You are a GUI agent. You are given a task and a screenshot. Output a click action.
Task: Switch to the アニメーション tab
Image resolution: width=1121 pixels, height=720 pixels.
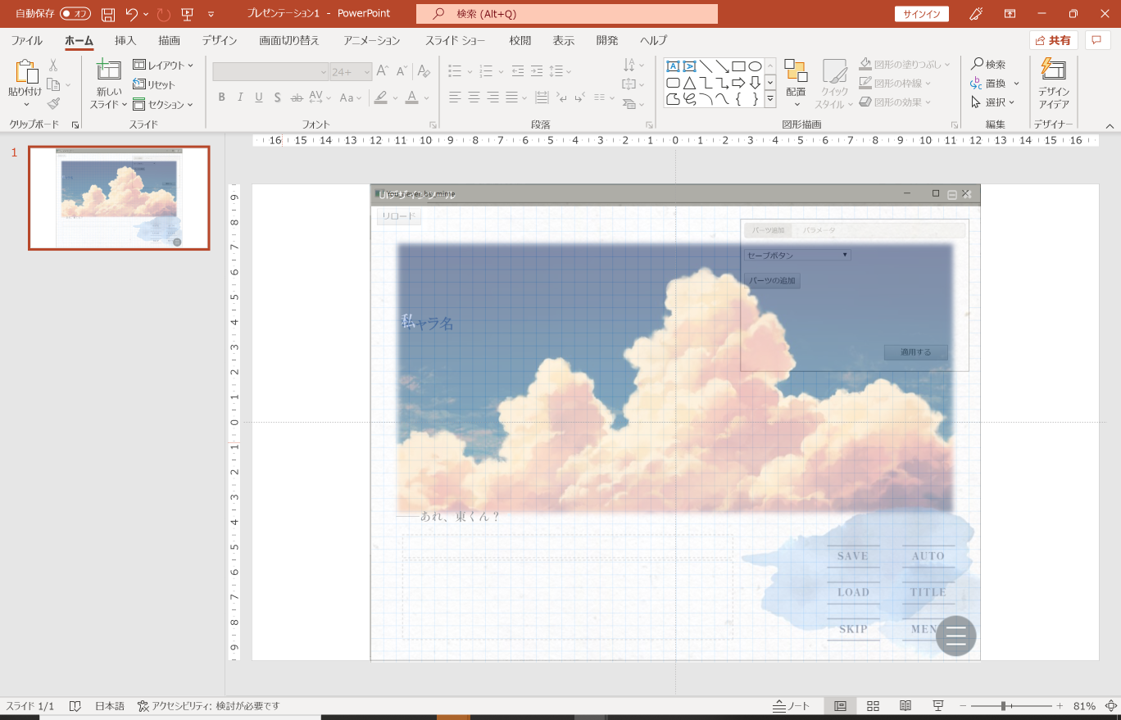[371, 41]
